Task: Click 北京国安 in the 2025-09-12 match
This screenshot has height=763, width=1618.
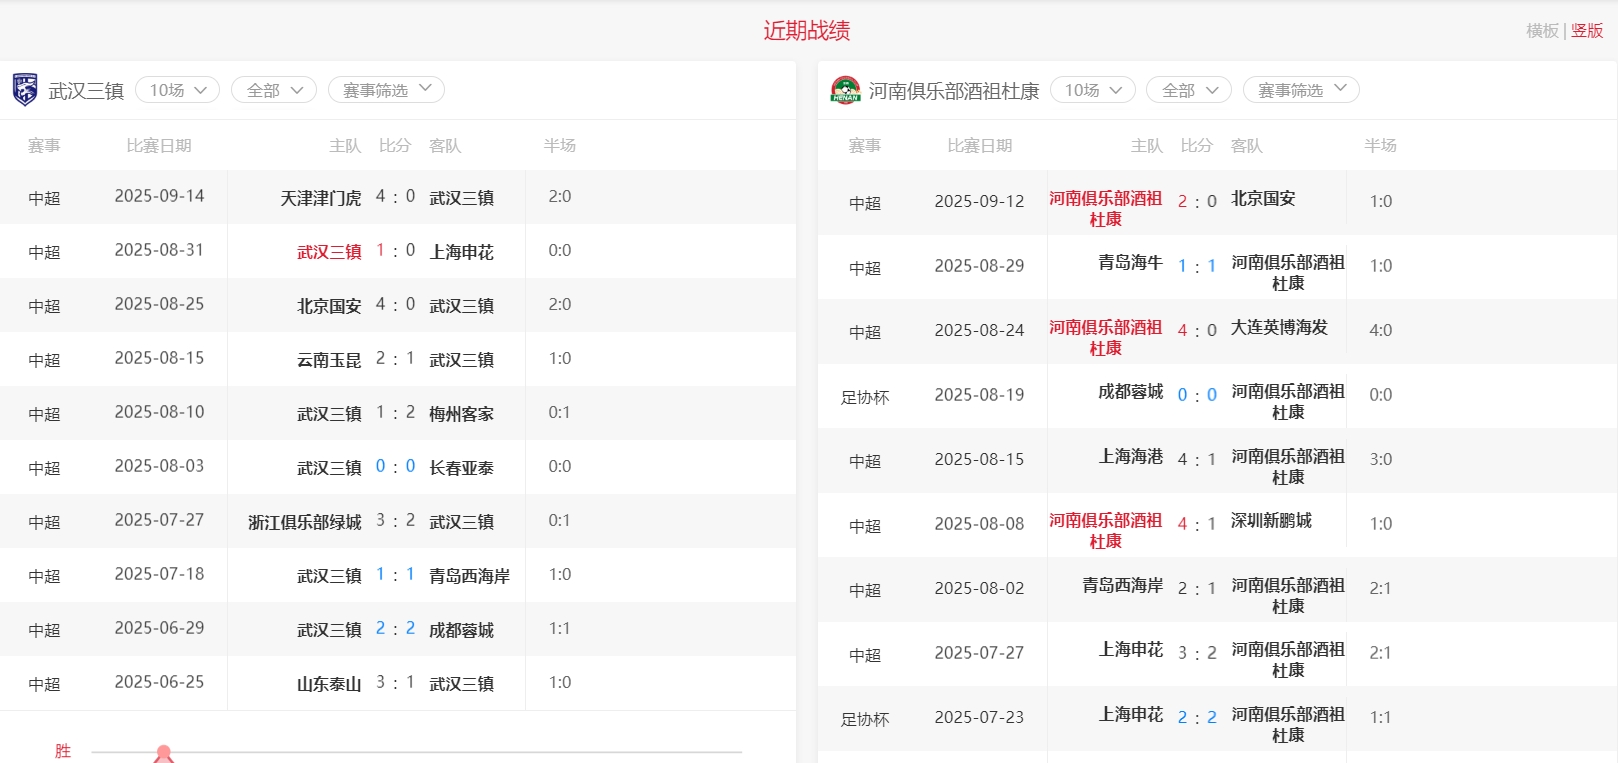Action: click(x=1262, y=199)
